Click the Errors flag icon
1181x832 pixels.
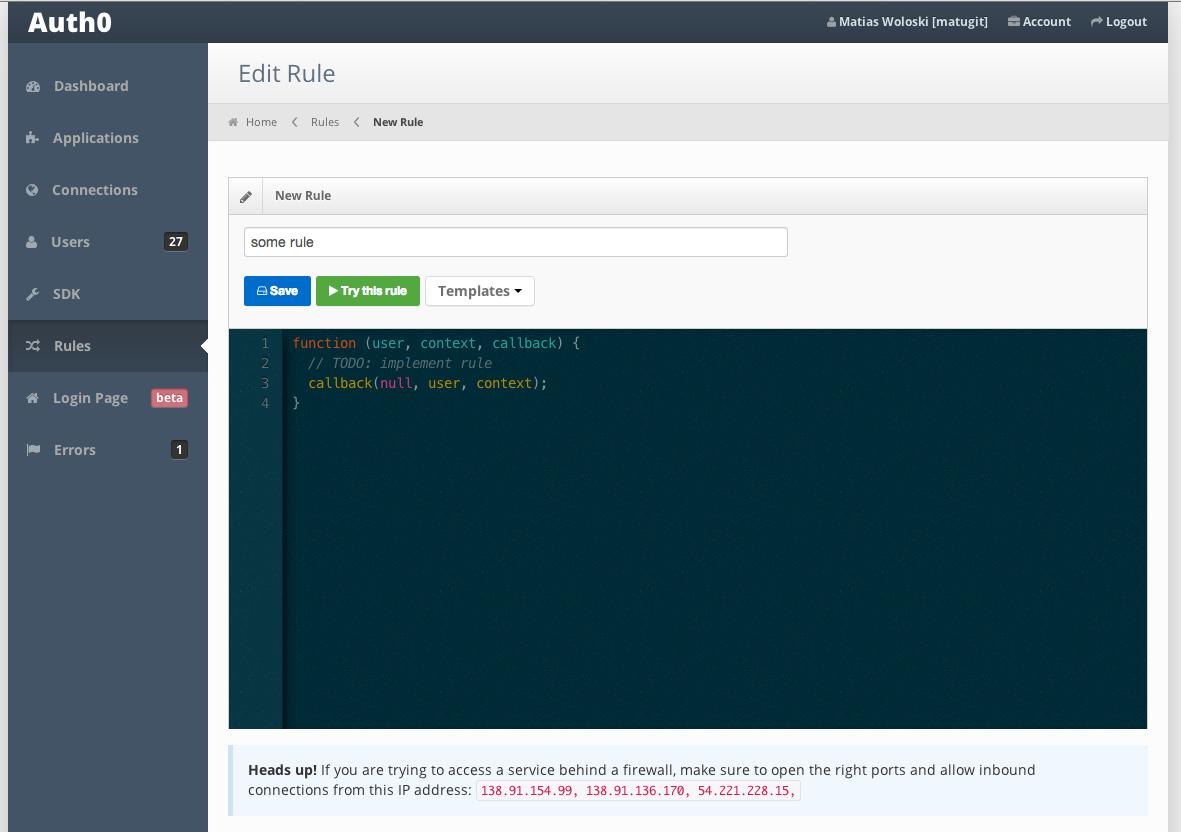tap(33, 450)
